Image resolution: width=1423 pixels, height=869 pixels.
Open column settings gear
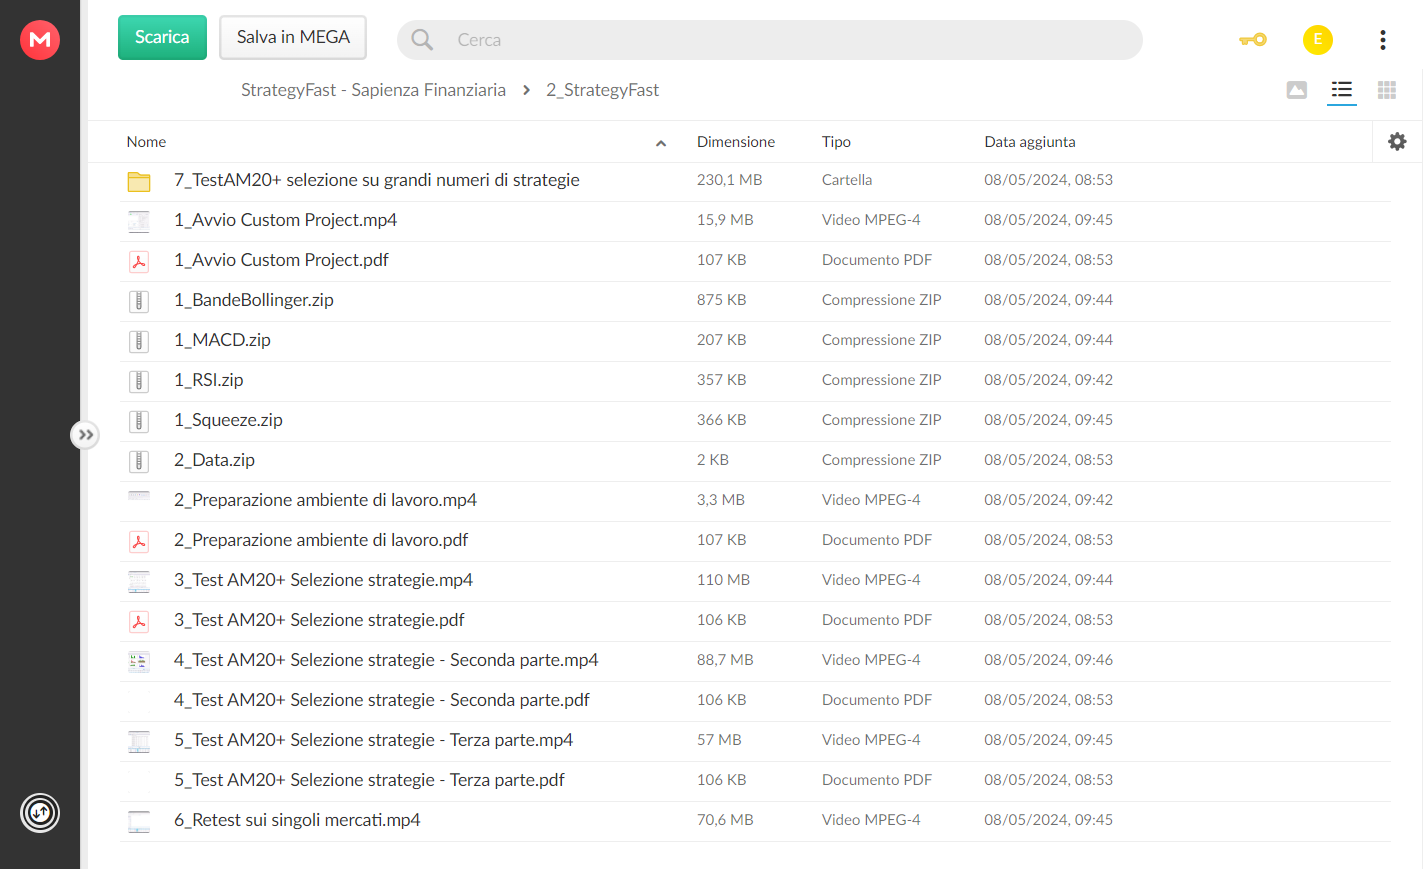1397,142
